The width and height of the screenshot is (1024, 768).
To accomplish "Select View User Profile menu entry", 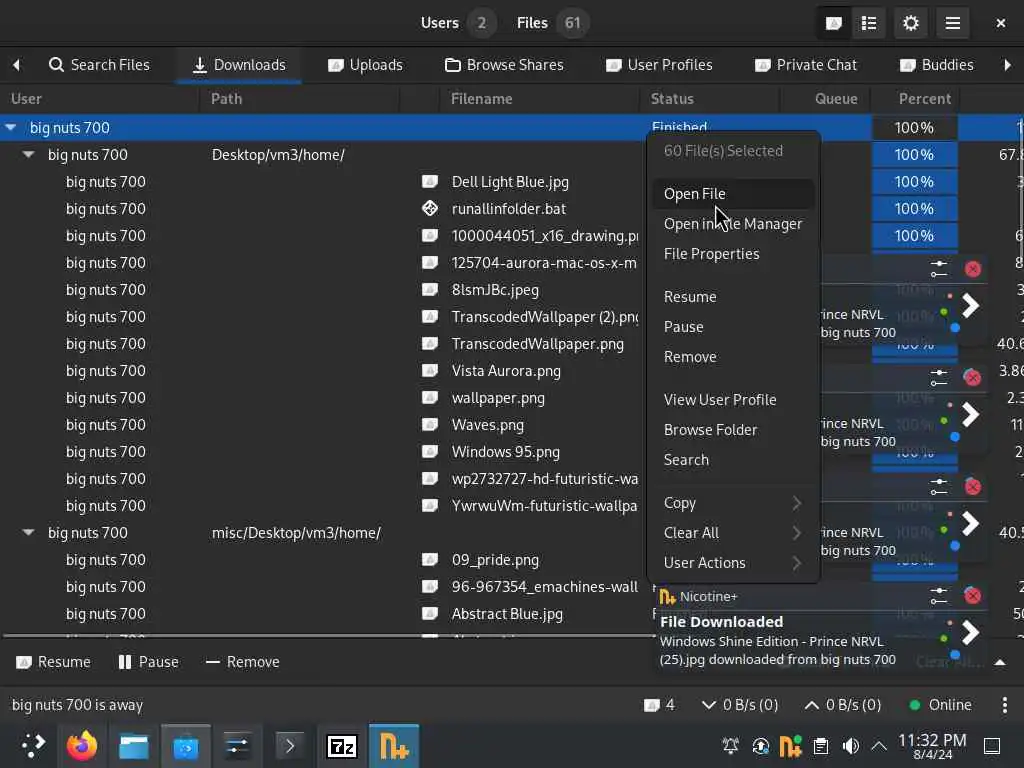I will [733, 399].
